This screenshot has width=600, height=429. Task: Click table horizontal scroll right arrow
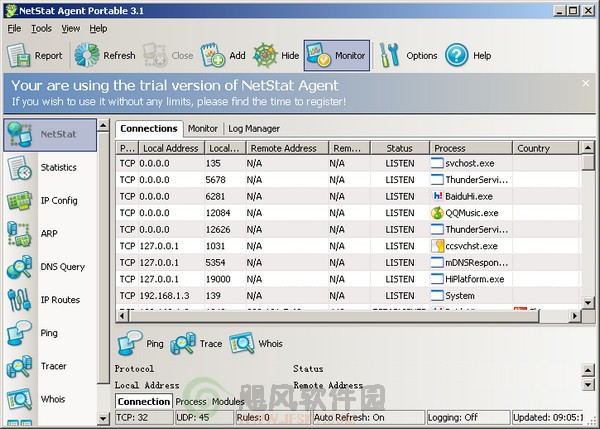(x=574, y=316)
